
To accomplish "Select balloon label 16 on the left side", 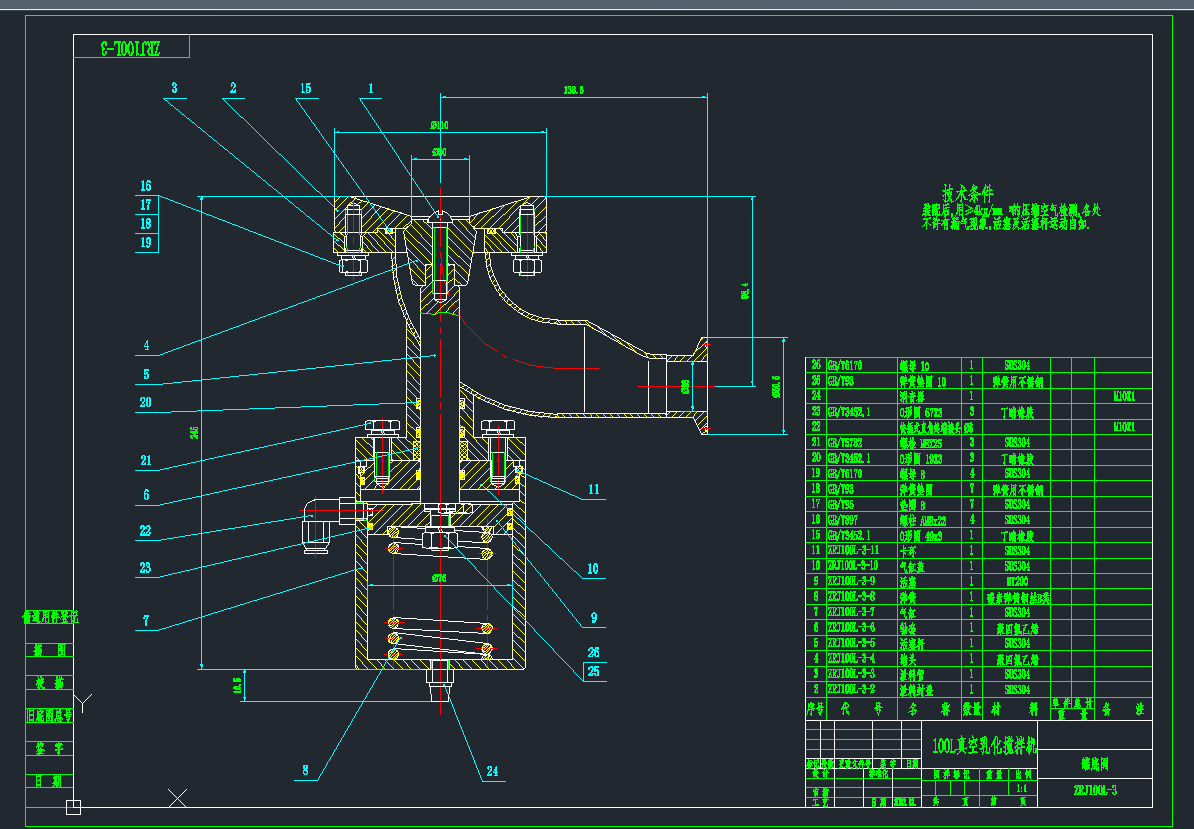I will tap(145, 186).
